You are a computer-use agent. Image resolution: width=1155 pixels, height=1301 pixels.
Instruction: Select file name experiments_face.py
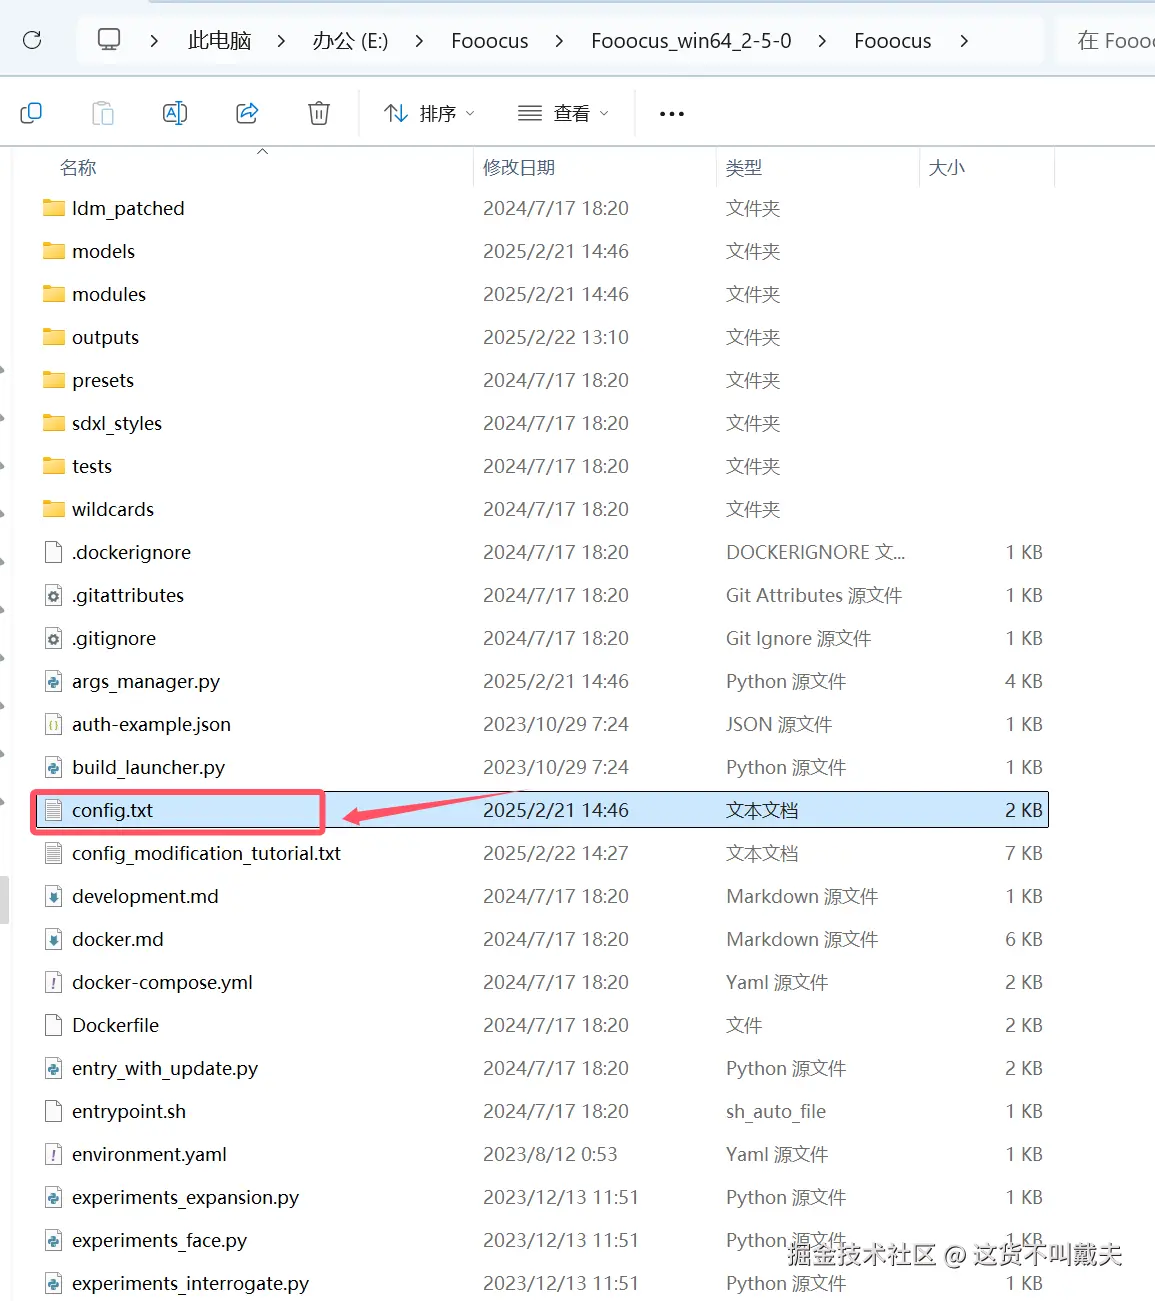click(x=159, y=1240)
